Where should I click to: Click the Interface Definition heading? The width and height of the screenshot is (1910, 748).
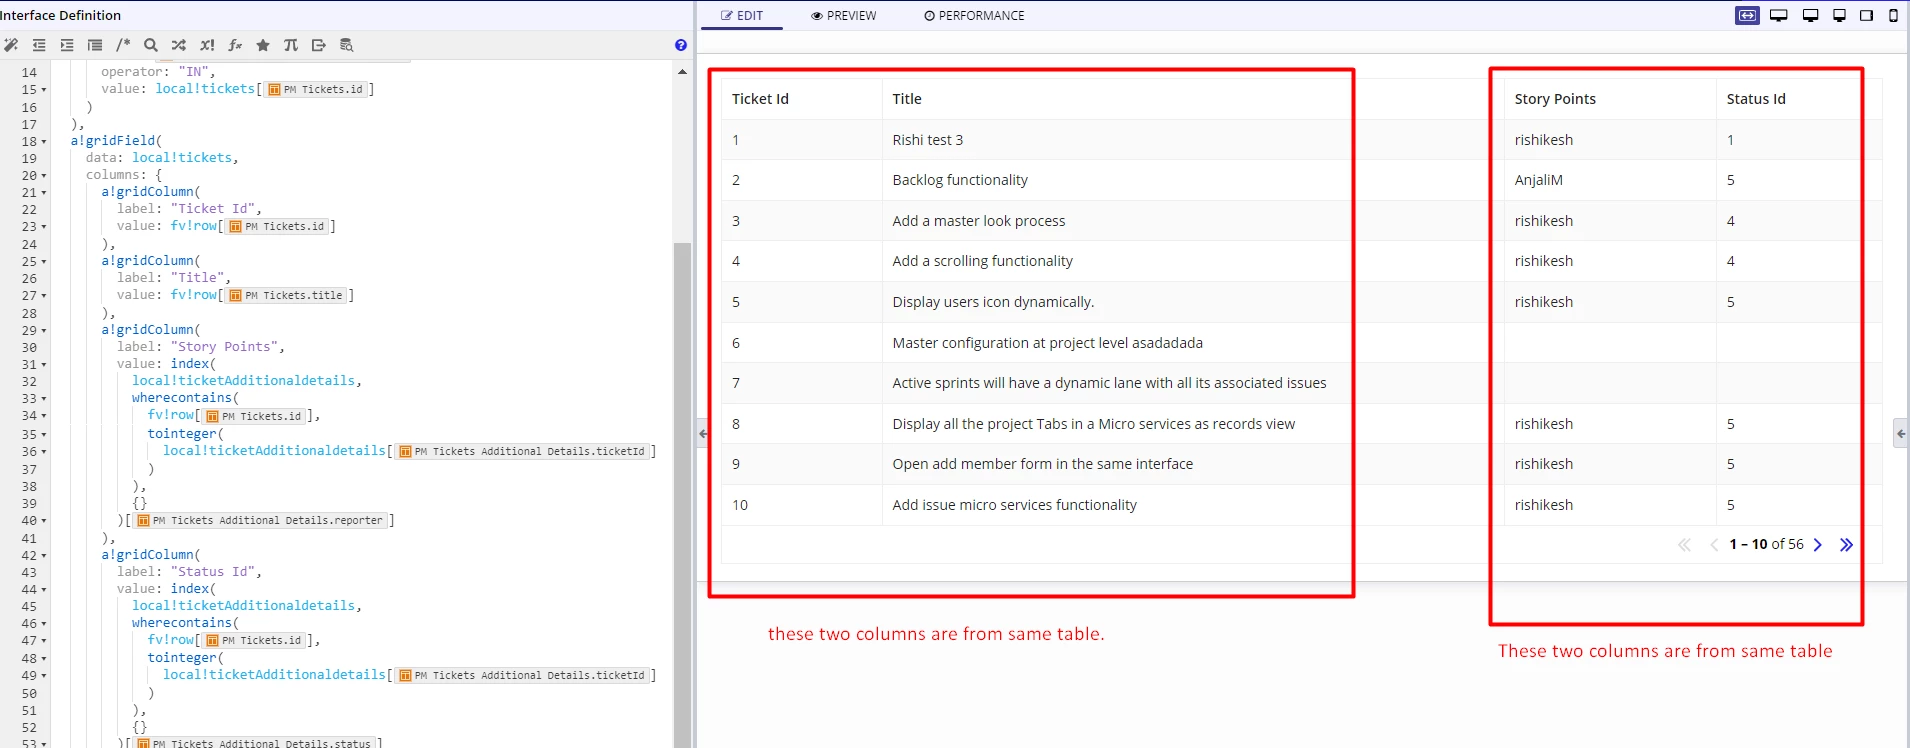60,15
